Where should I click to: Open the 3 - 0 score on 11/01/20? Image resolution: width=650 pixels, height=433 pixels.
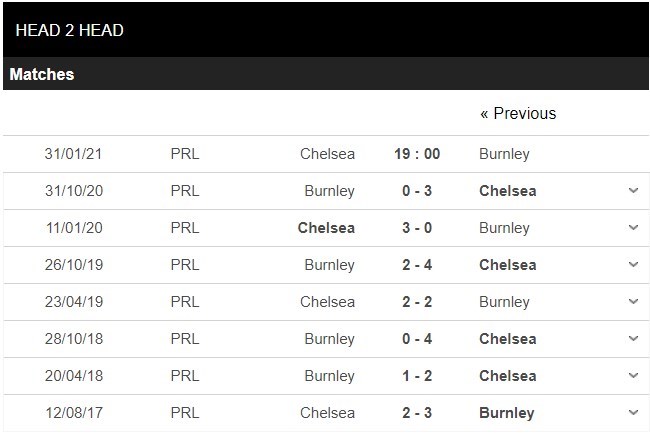417,227
